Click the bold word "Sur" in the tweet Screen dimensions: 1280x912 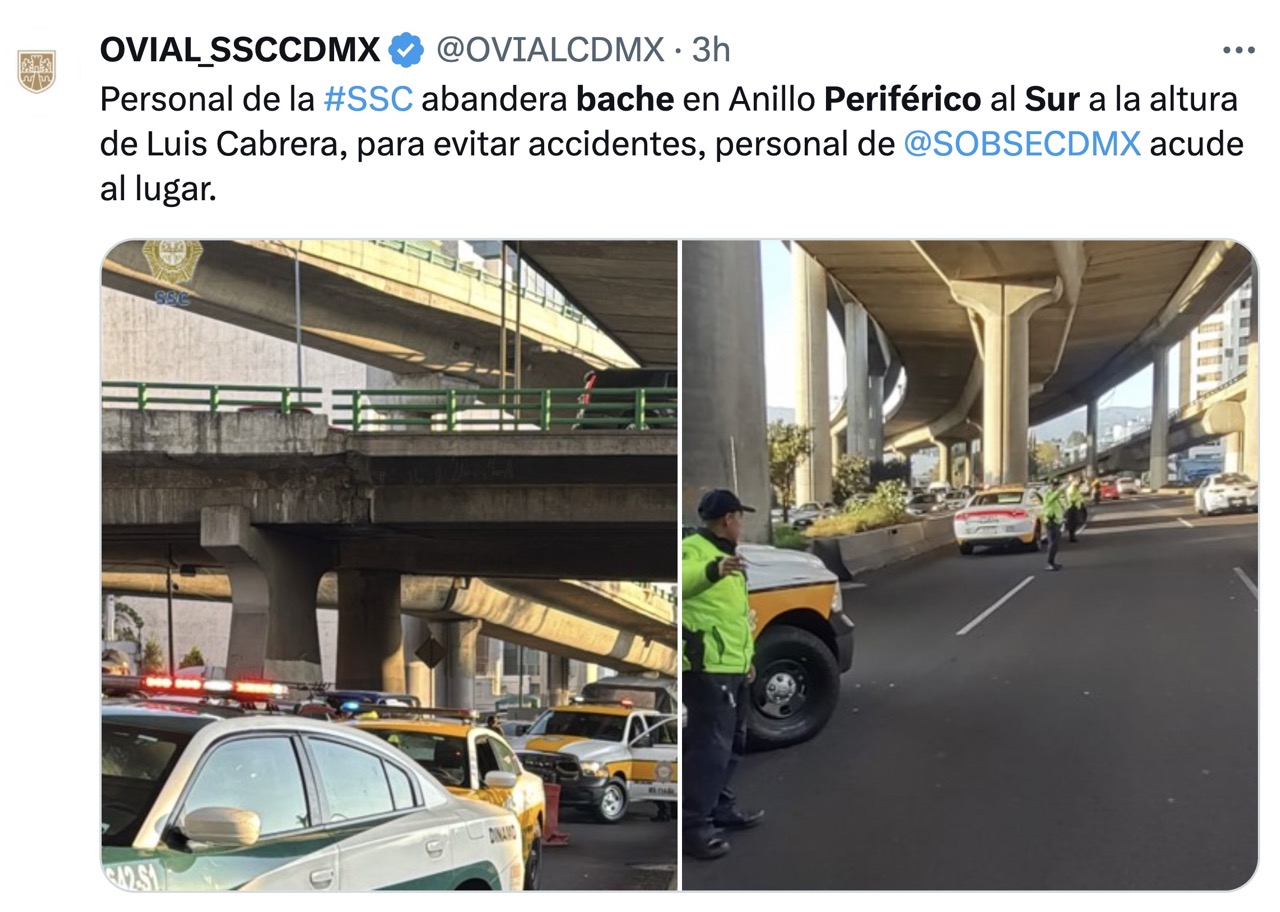pos(1052,99)
